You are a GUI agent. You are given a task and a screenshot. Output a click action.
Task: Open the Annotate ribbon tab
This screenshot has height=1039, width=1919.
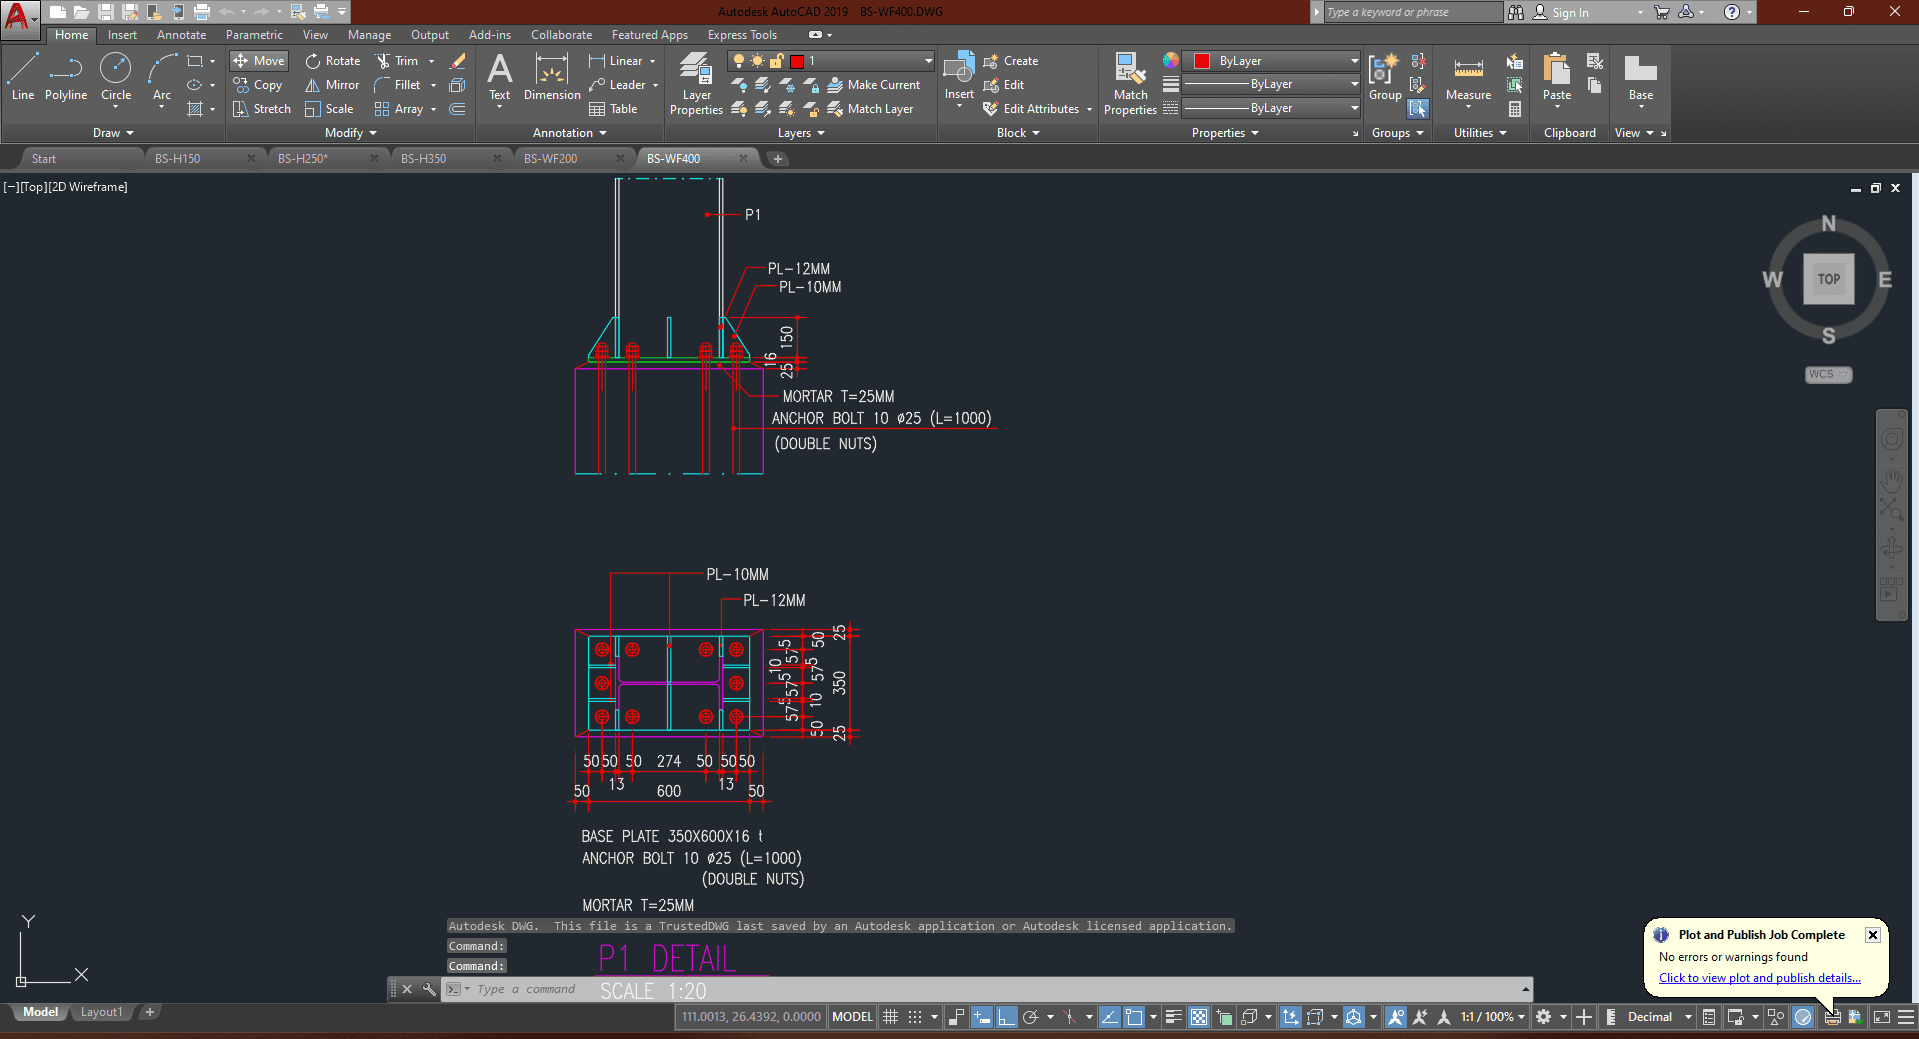click(x=181, y=35)
